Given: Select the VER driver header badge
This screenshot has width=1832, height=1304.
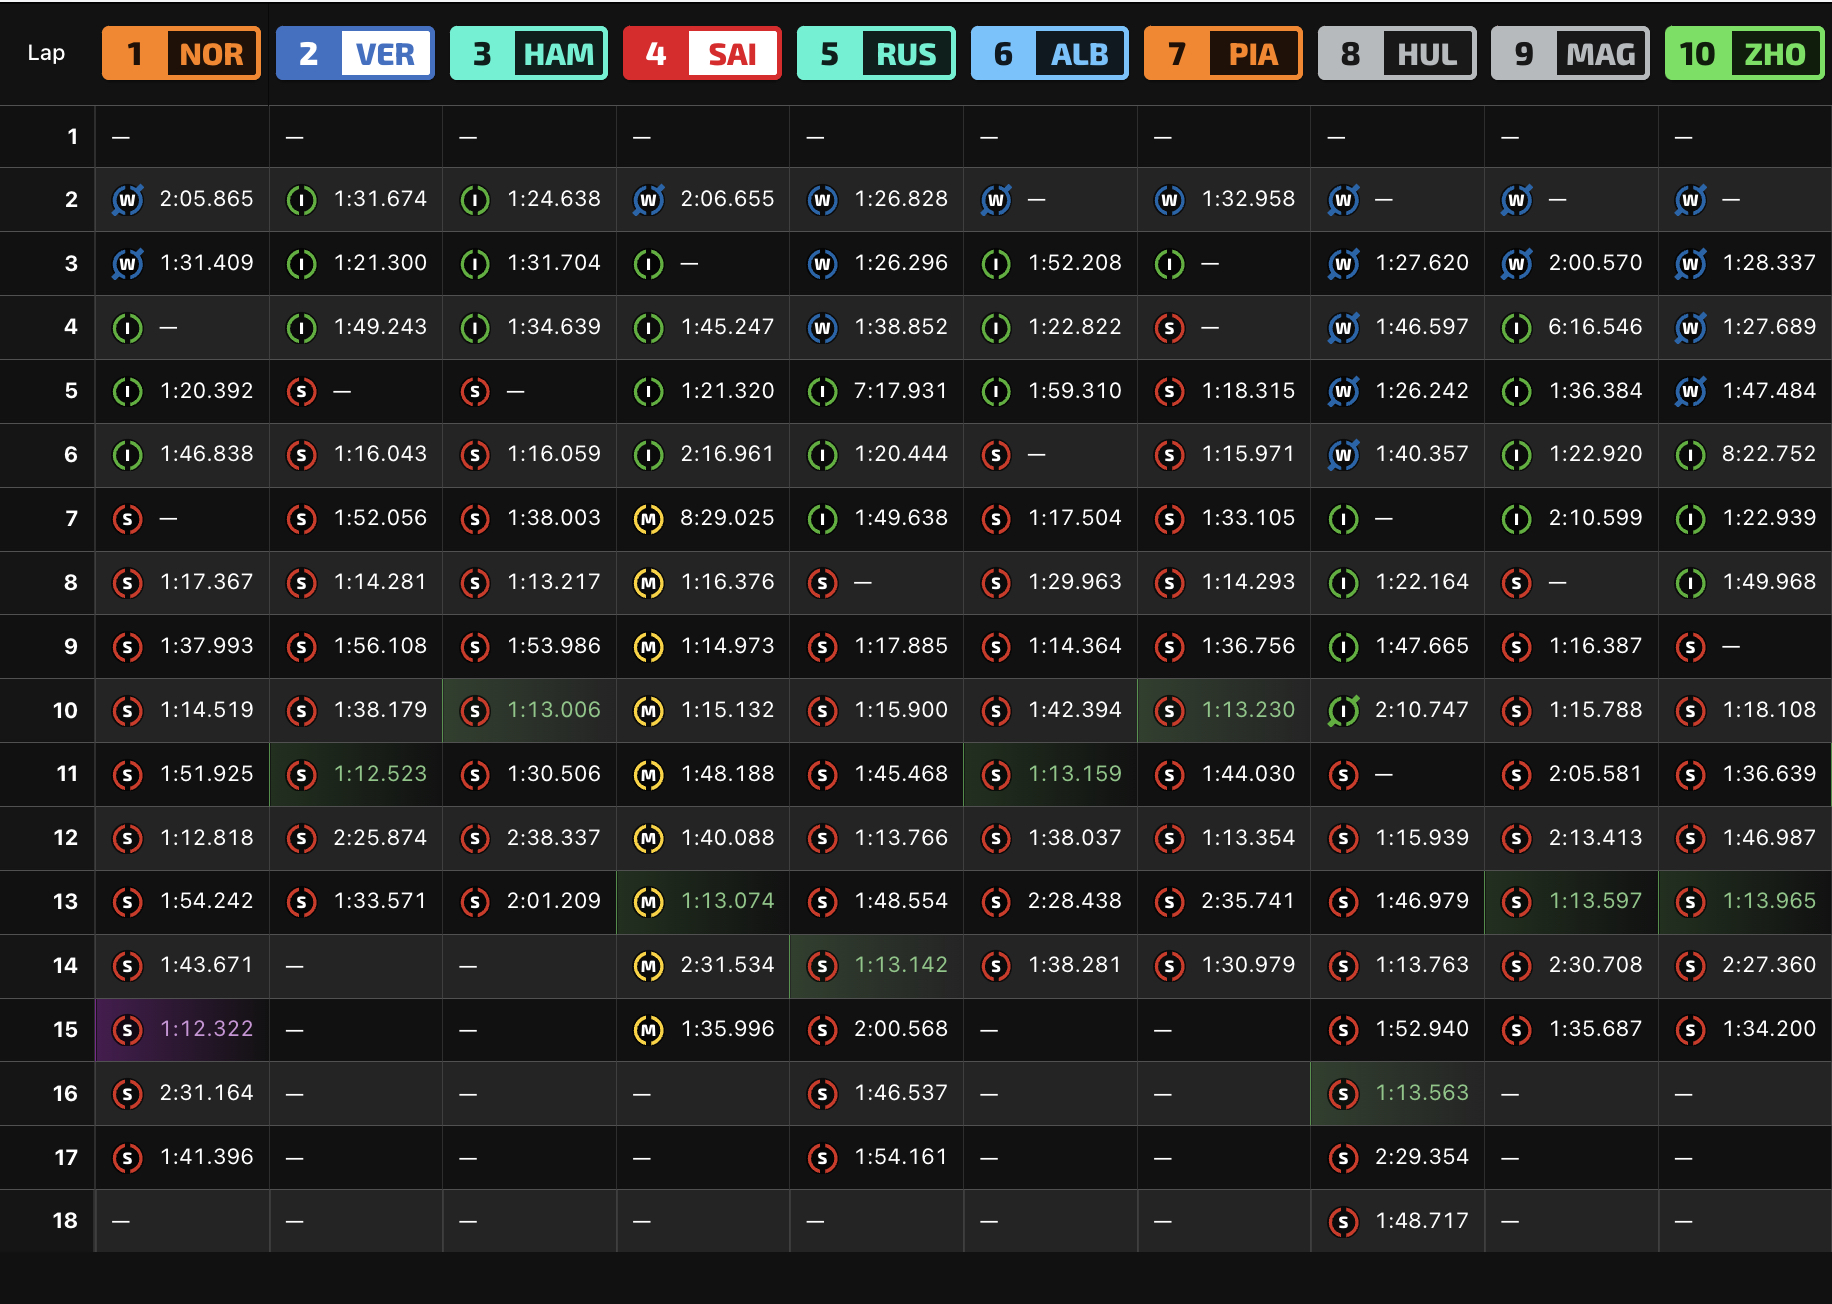Looking at the screenshot, I should click(355, 54).
